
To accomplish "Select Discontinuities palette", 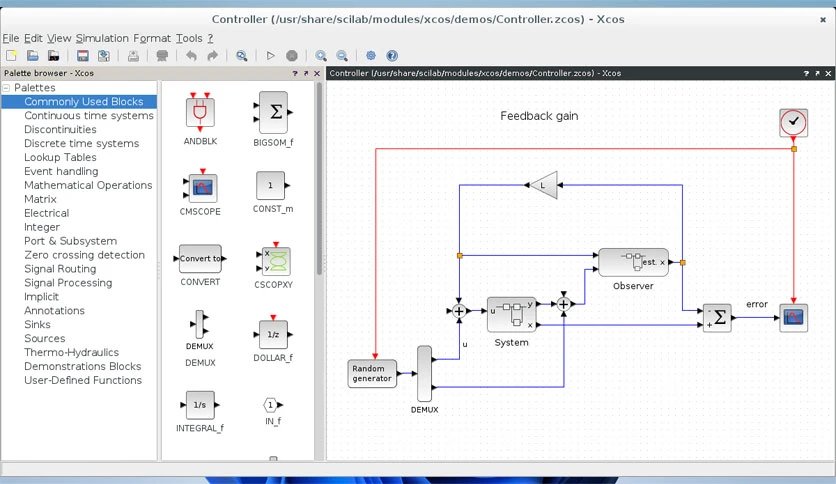I will (x=60, y=130).
